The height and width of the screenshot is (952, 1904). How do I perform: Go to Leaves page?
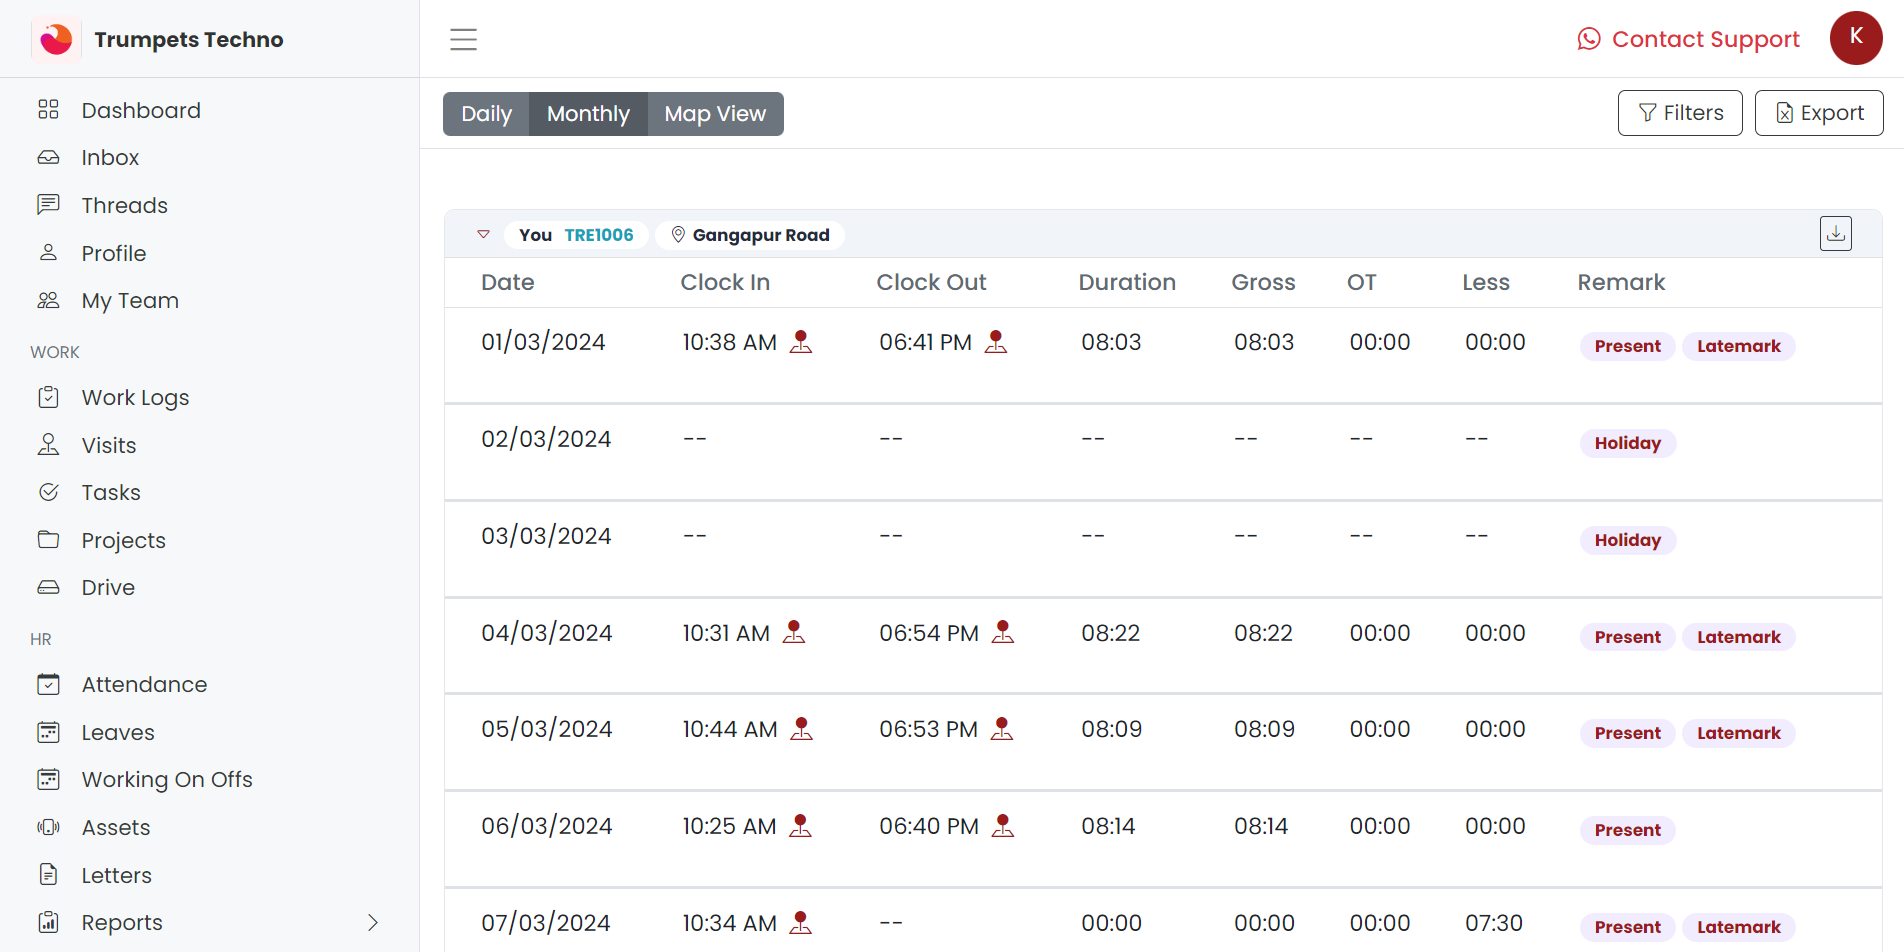118,732
